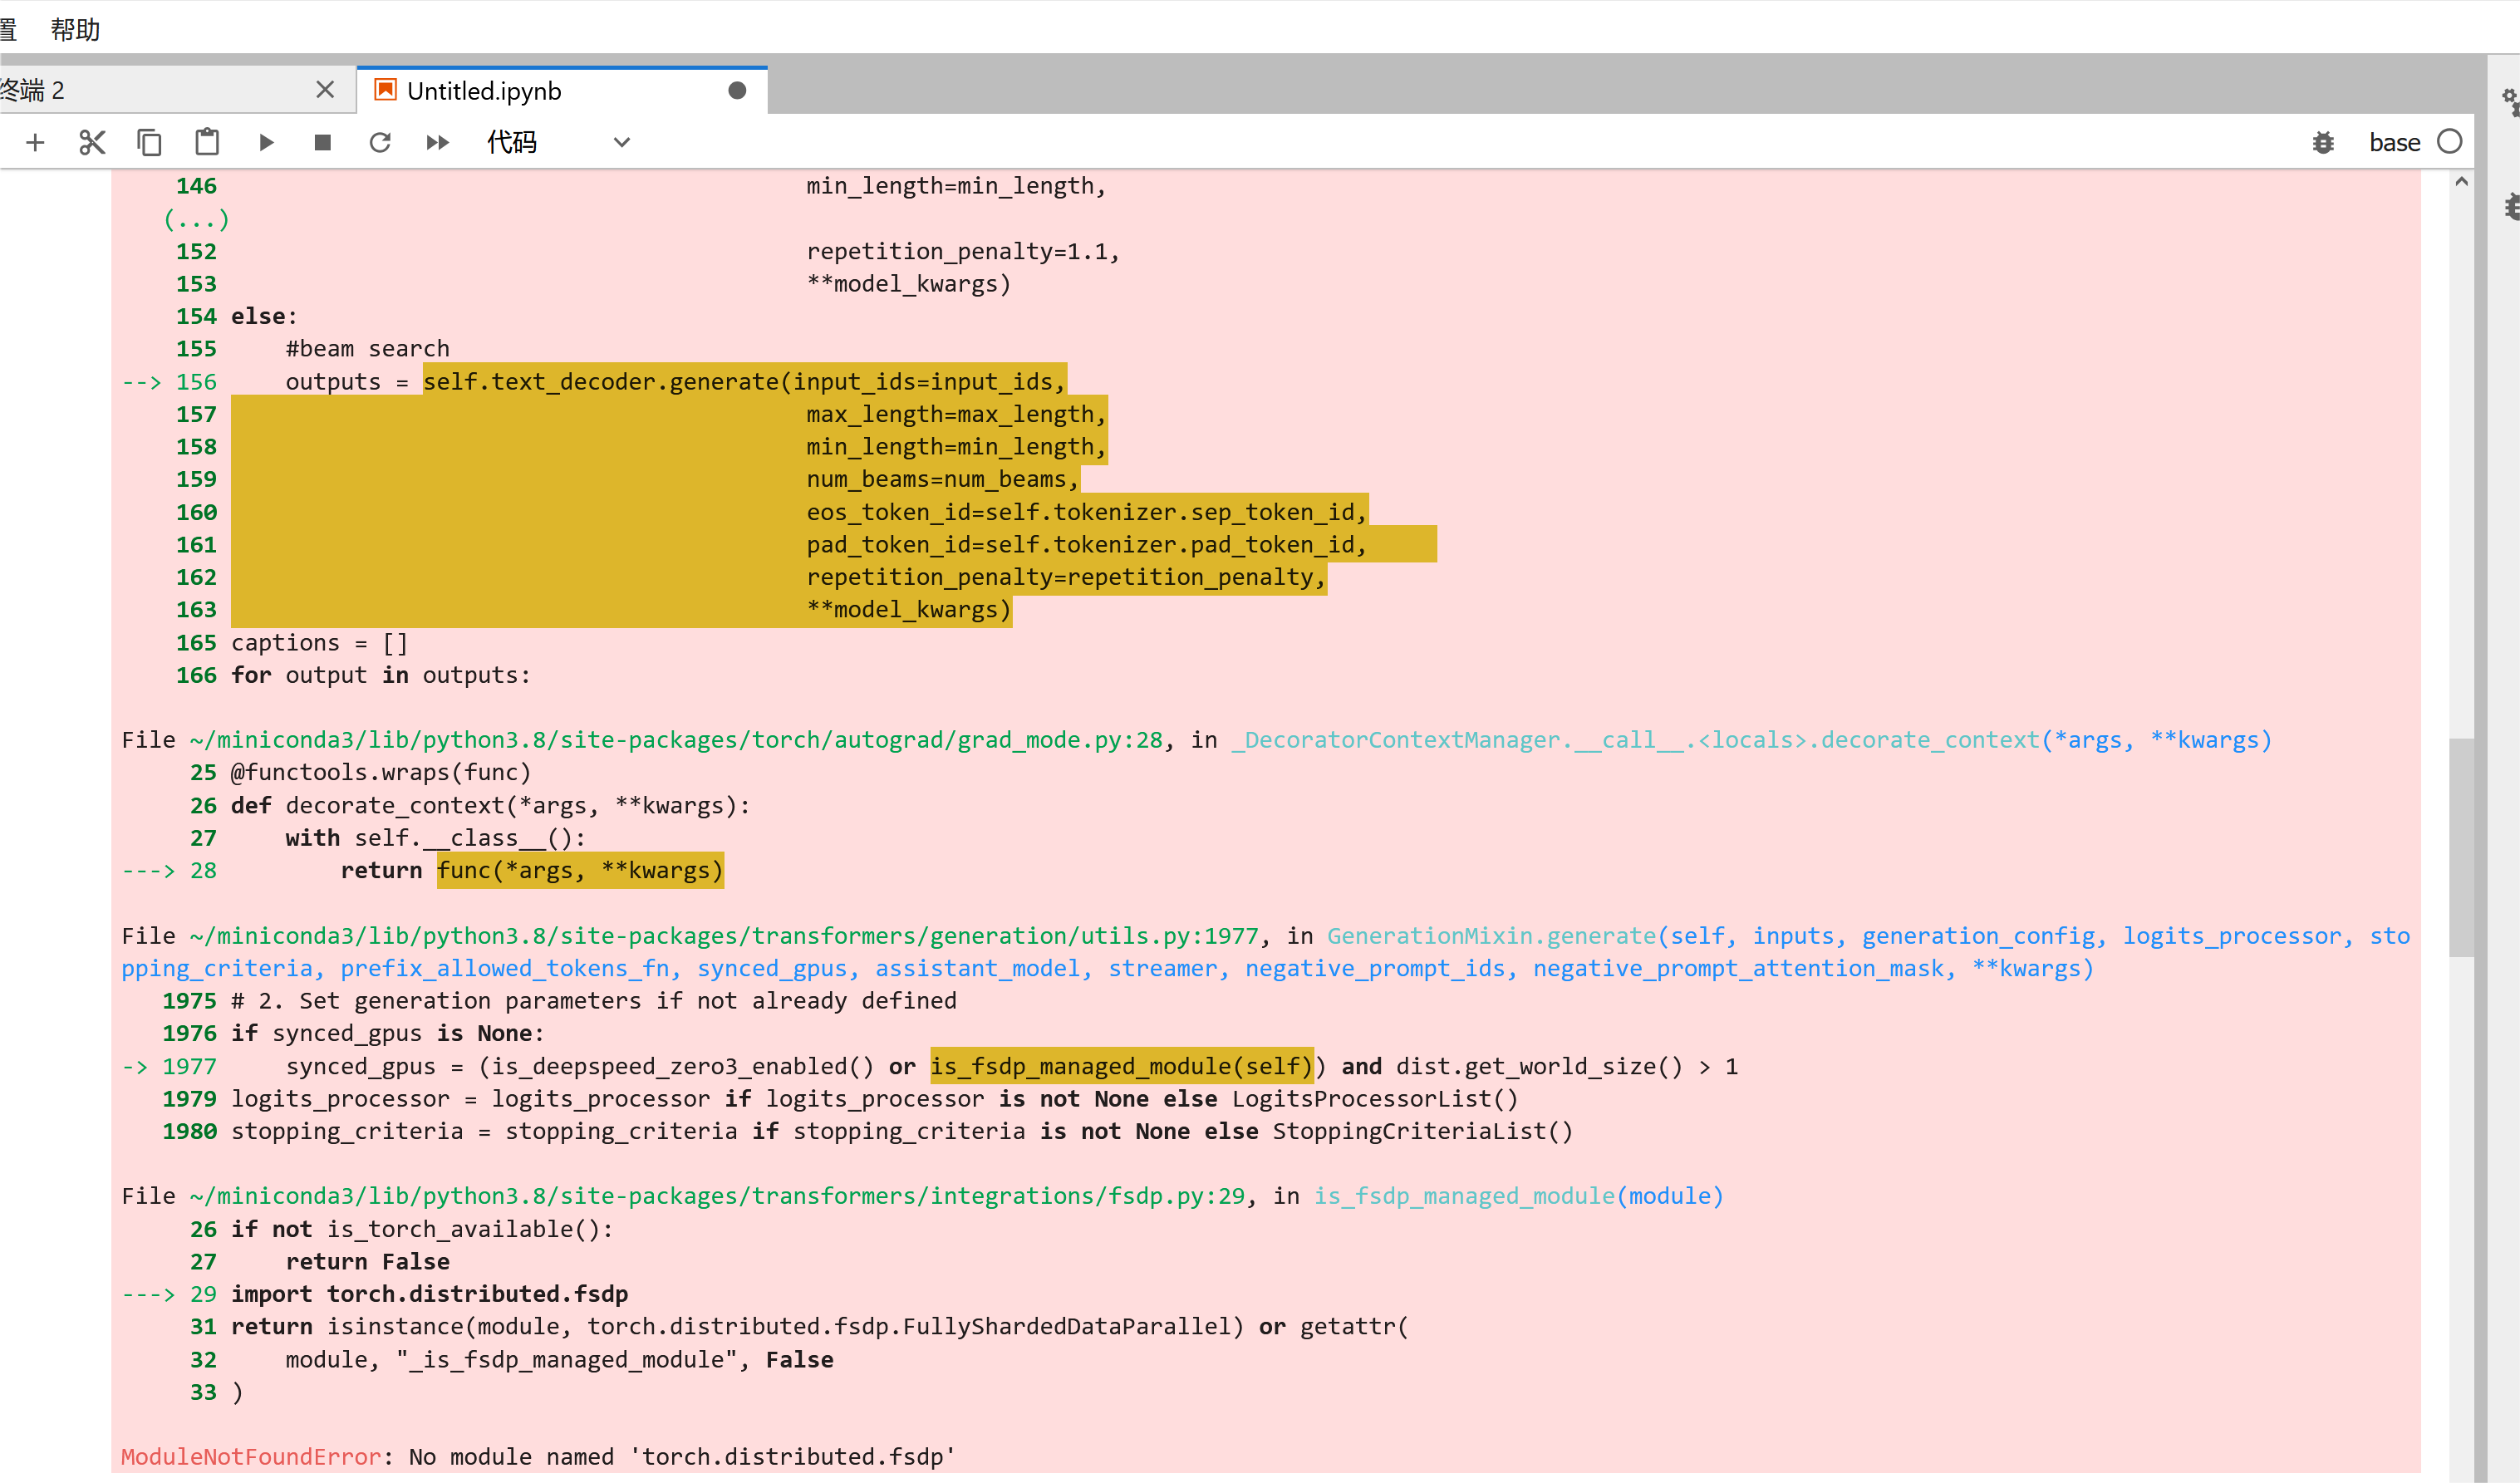Image resolution: width=2520 pixels, height=1483 pixels.
Task: Run the selected cell
Action: 266,143
